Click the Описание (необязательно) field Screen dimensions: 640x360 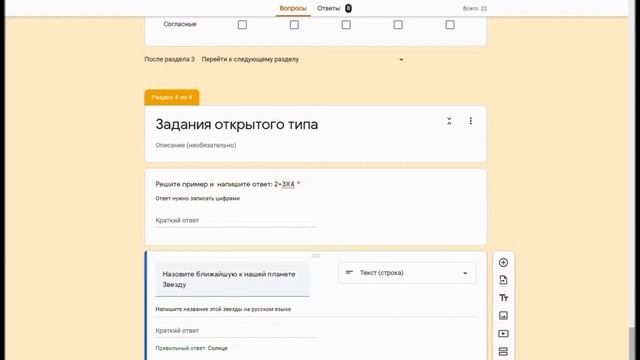196,145
